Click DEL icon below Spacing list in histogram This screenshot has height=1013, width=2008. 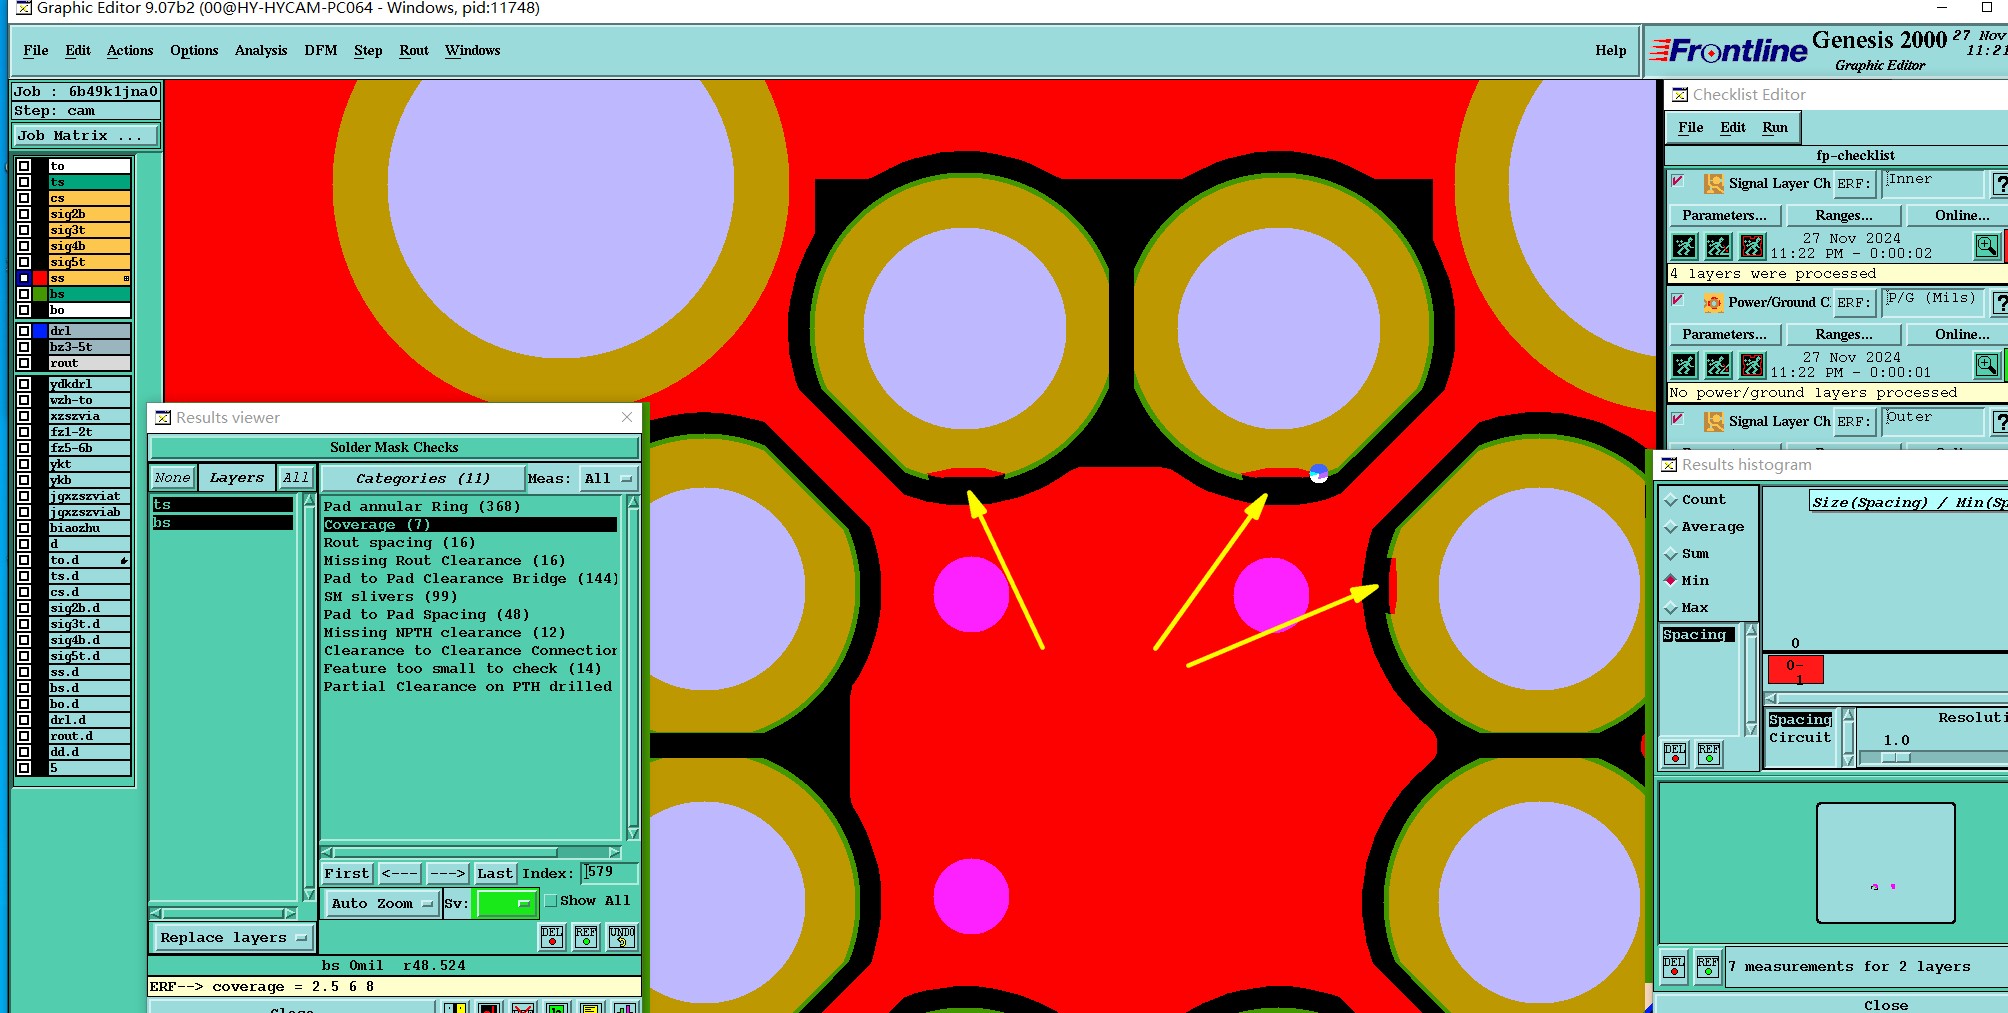1675,754
